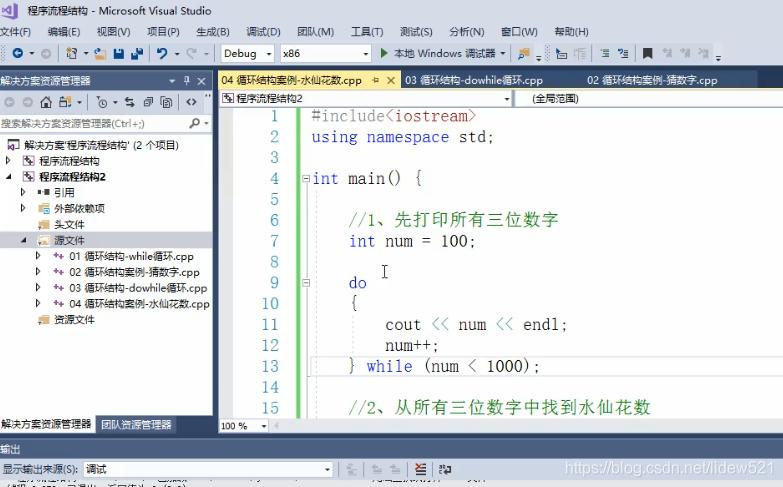The width and height of the screenshot is (783, 487).
Task: Click the 本地 Windows 调试器 run button
Action: (x=438, y=53)
